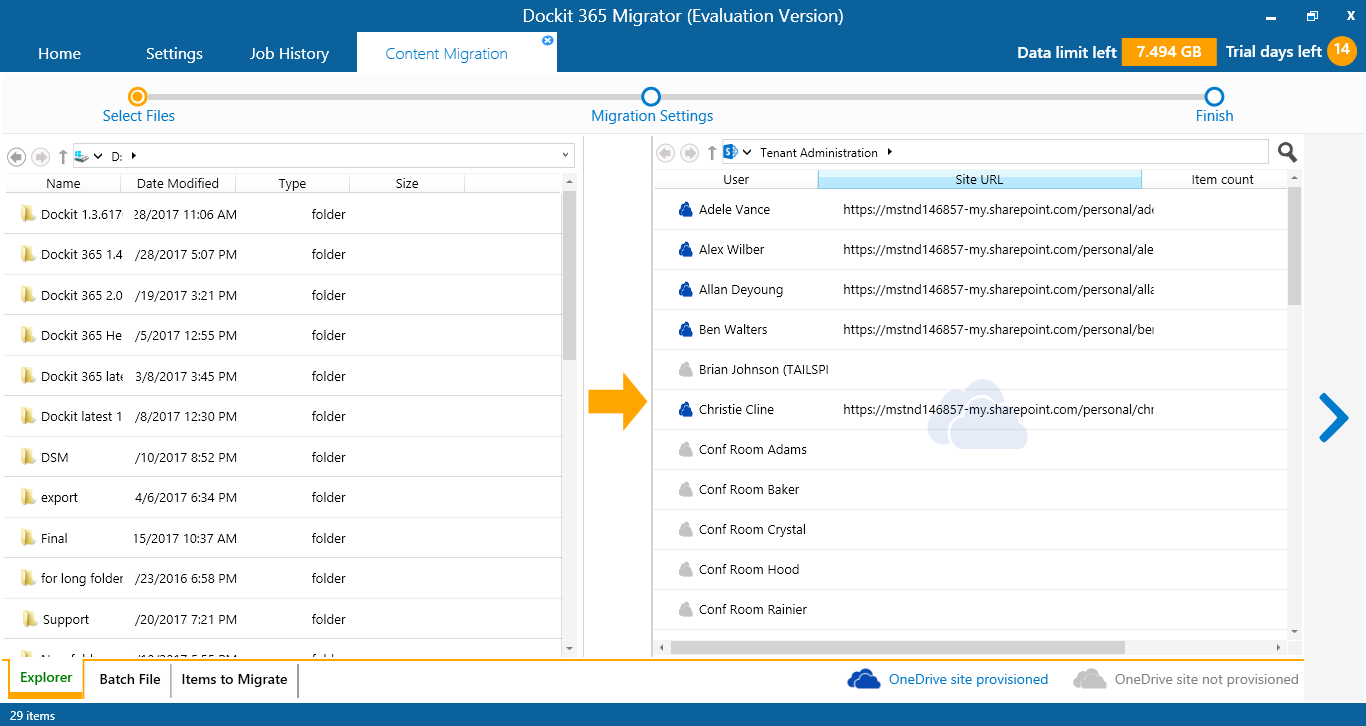This screenshot has width=1366, height=726.
Task: Select the for long folder row
Action: [x=282, y=578]
